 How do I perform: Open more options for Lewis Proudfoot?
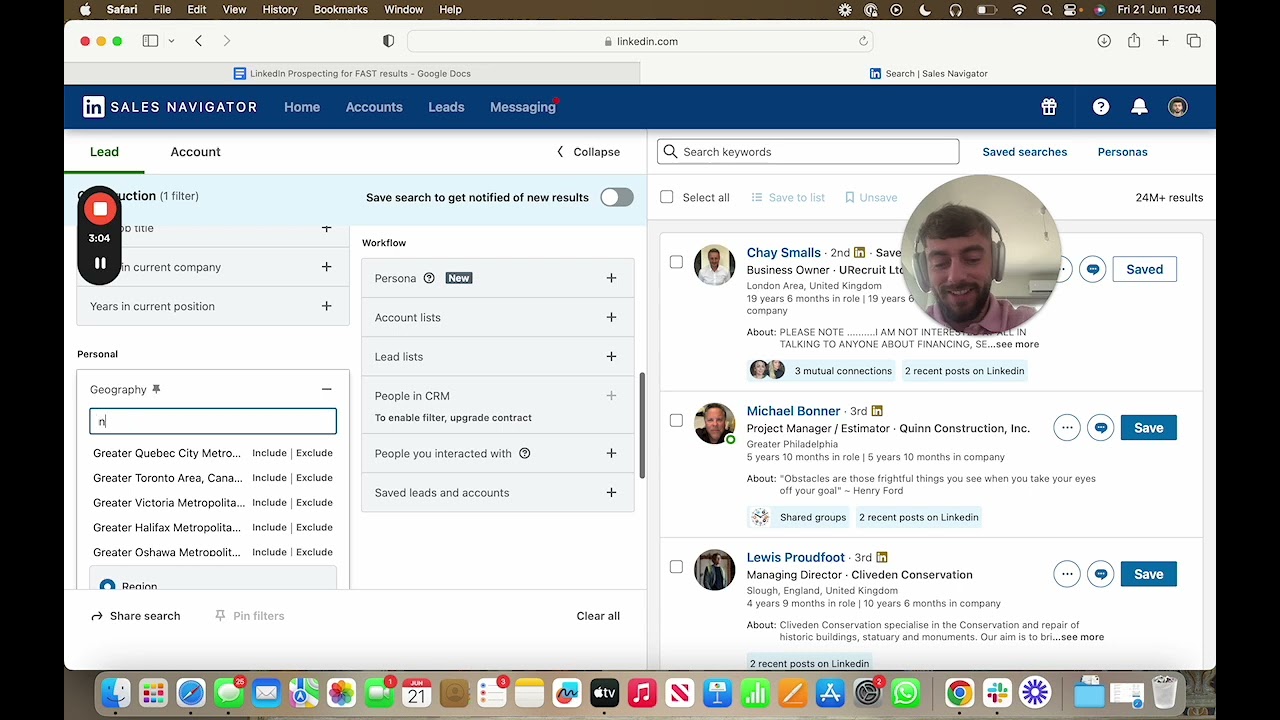1067,574
